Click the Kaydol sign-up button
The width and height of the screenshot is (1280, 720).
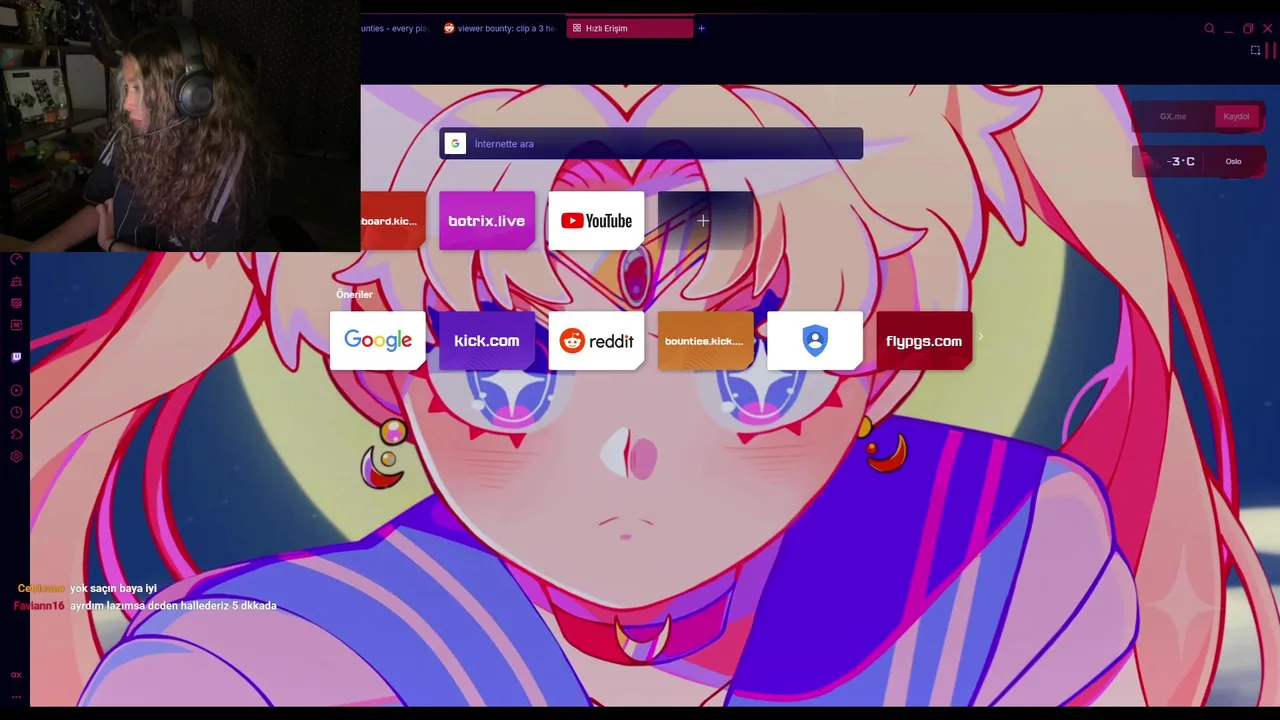pos(1236,116)
